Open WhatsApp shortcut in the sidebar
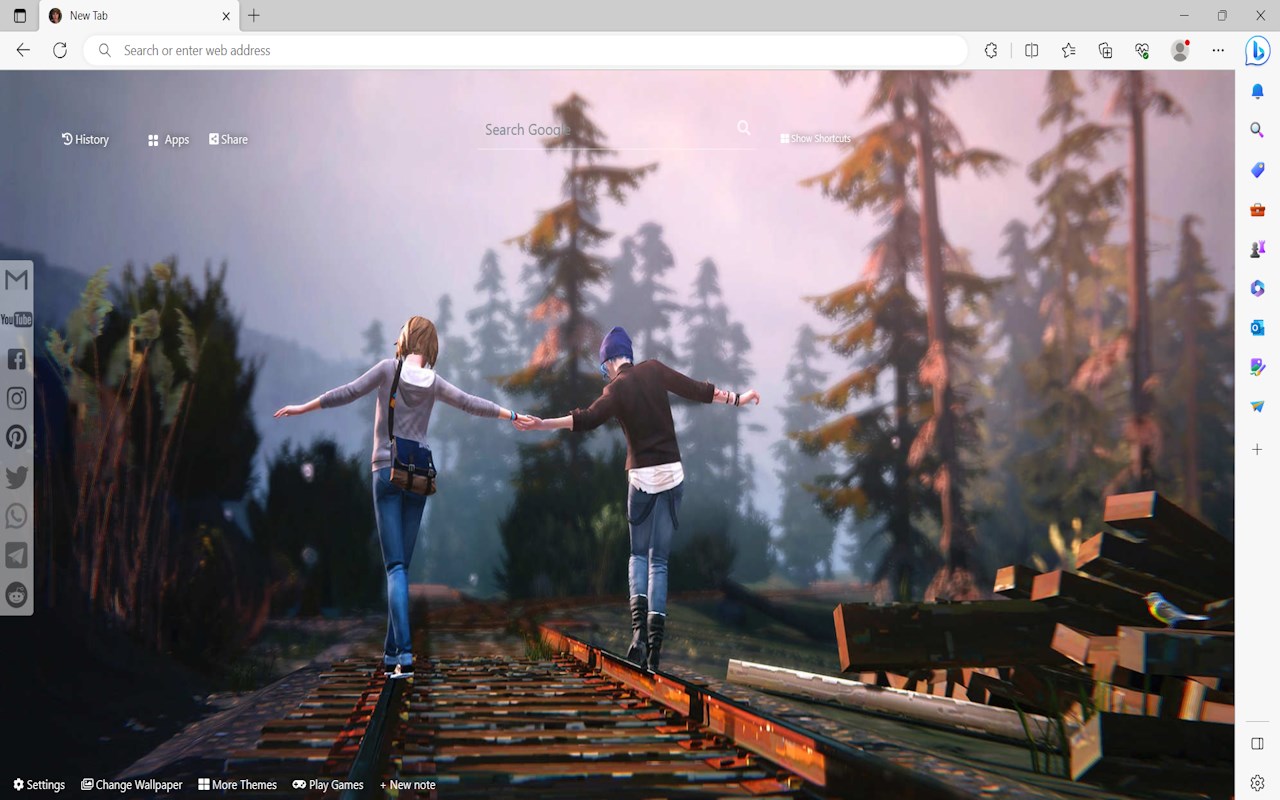 click(x=16, y=516)
